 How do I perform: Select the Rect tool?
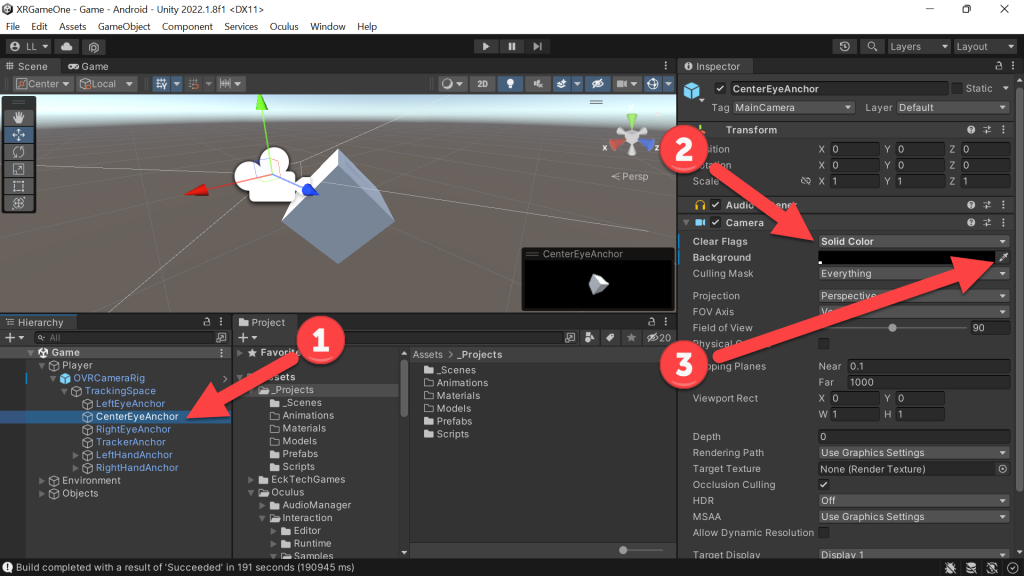coord(18,186)
